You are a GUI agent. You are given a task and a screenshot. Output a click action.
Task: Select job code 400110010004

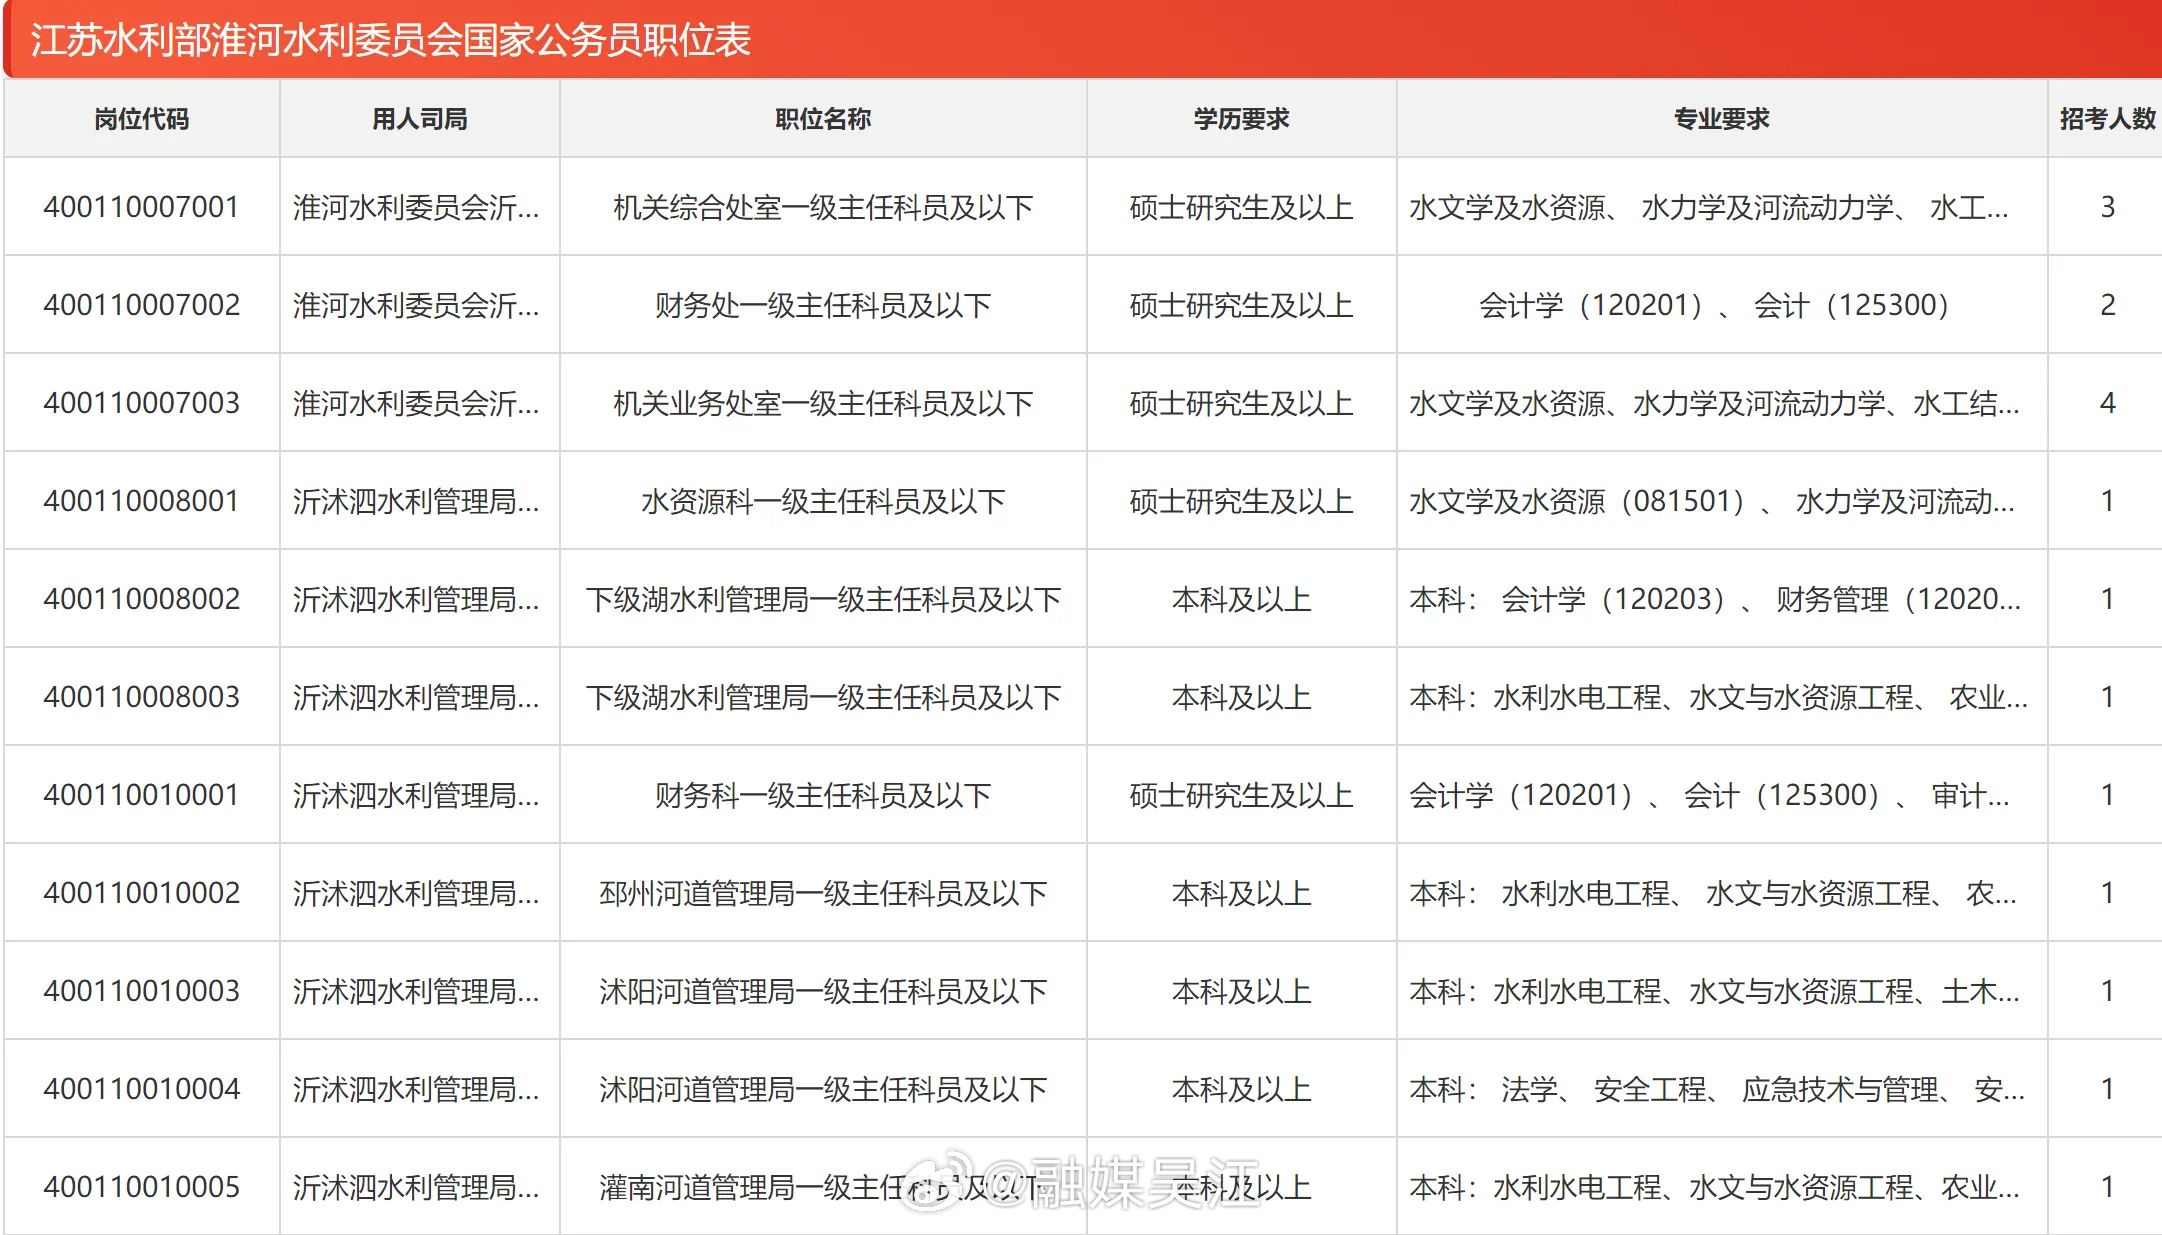[142, 1089]
